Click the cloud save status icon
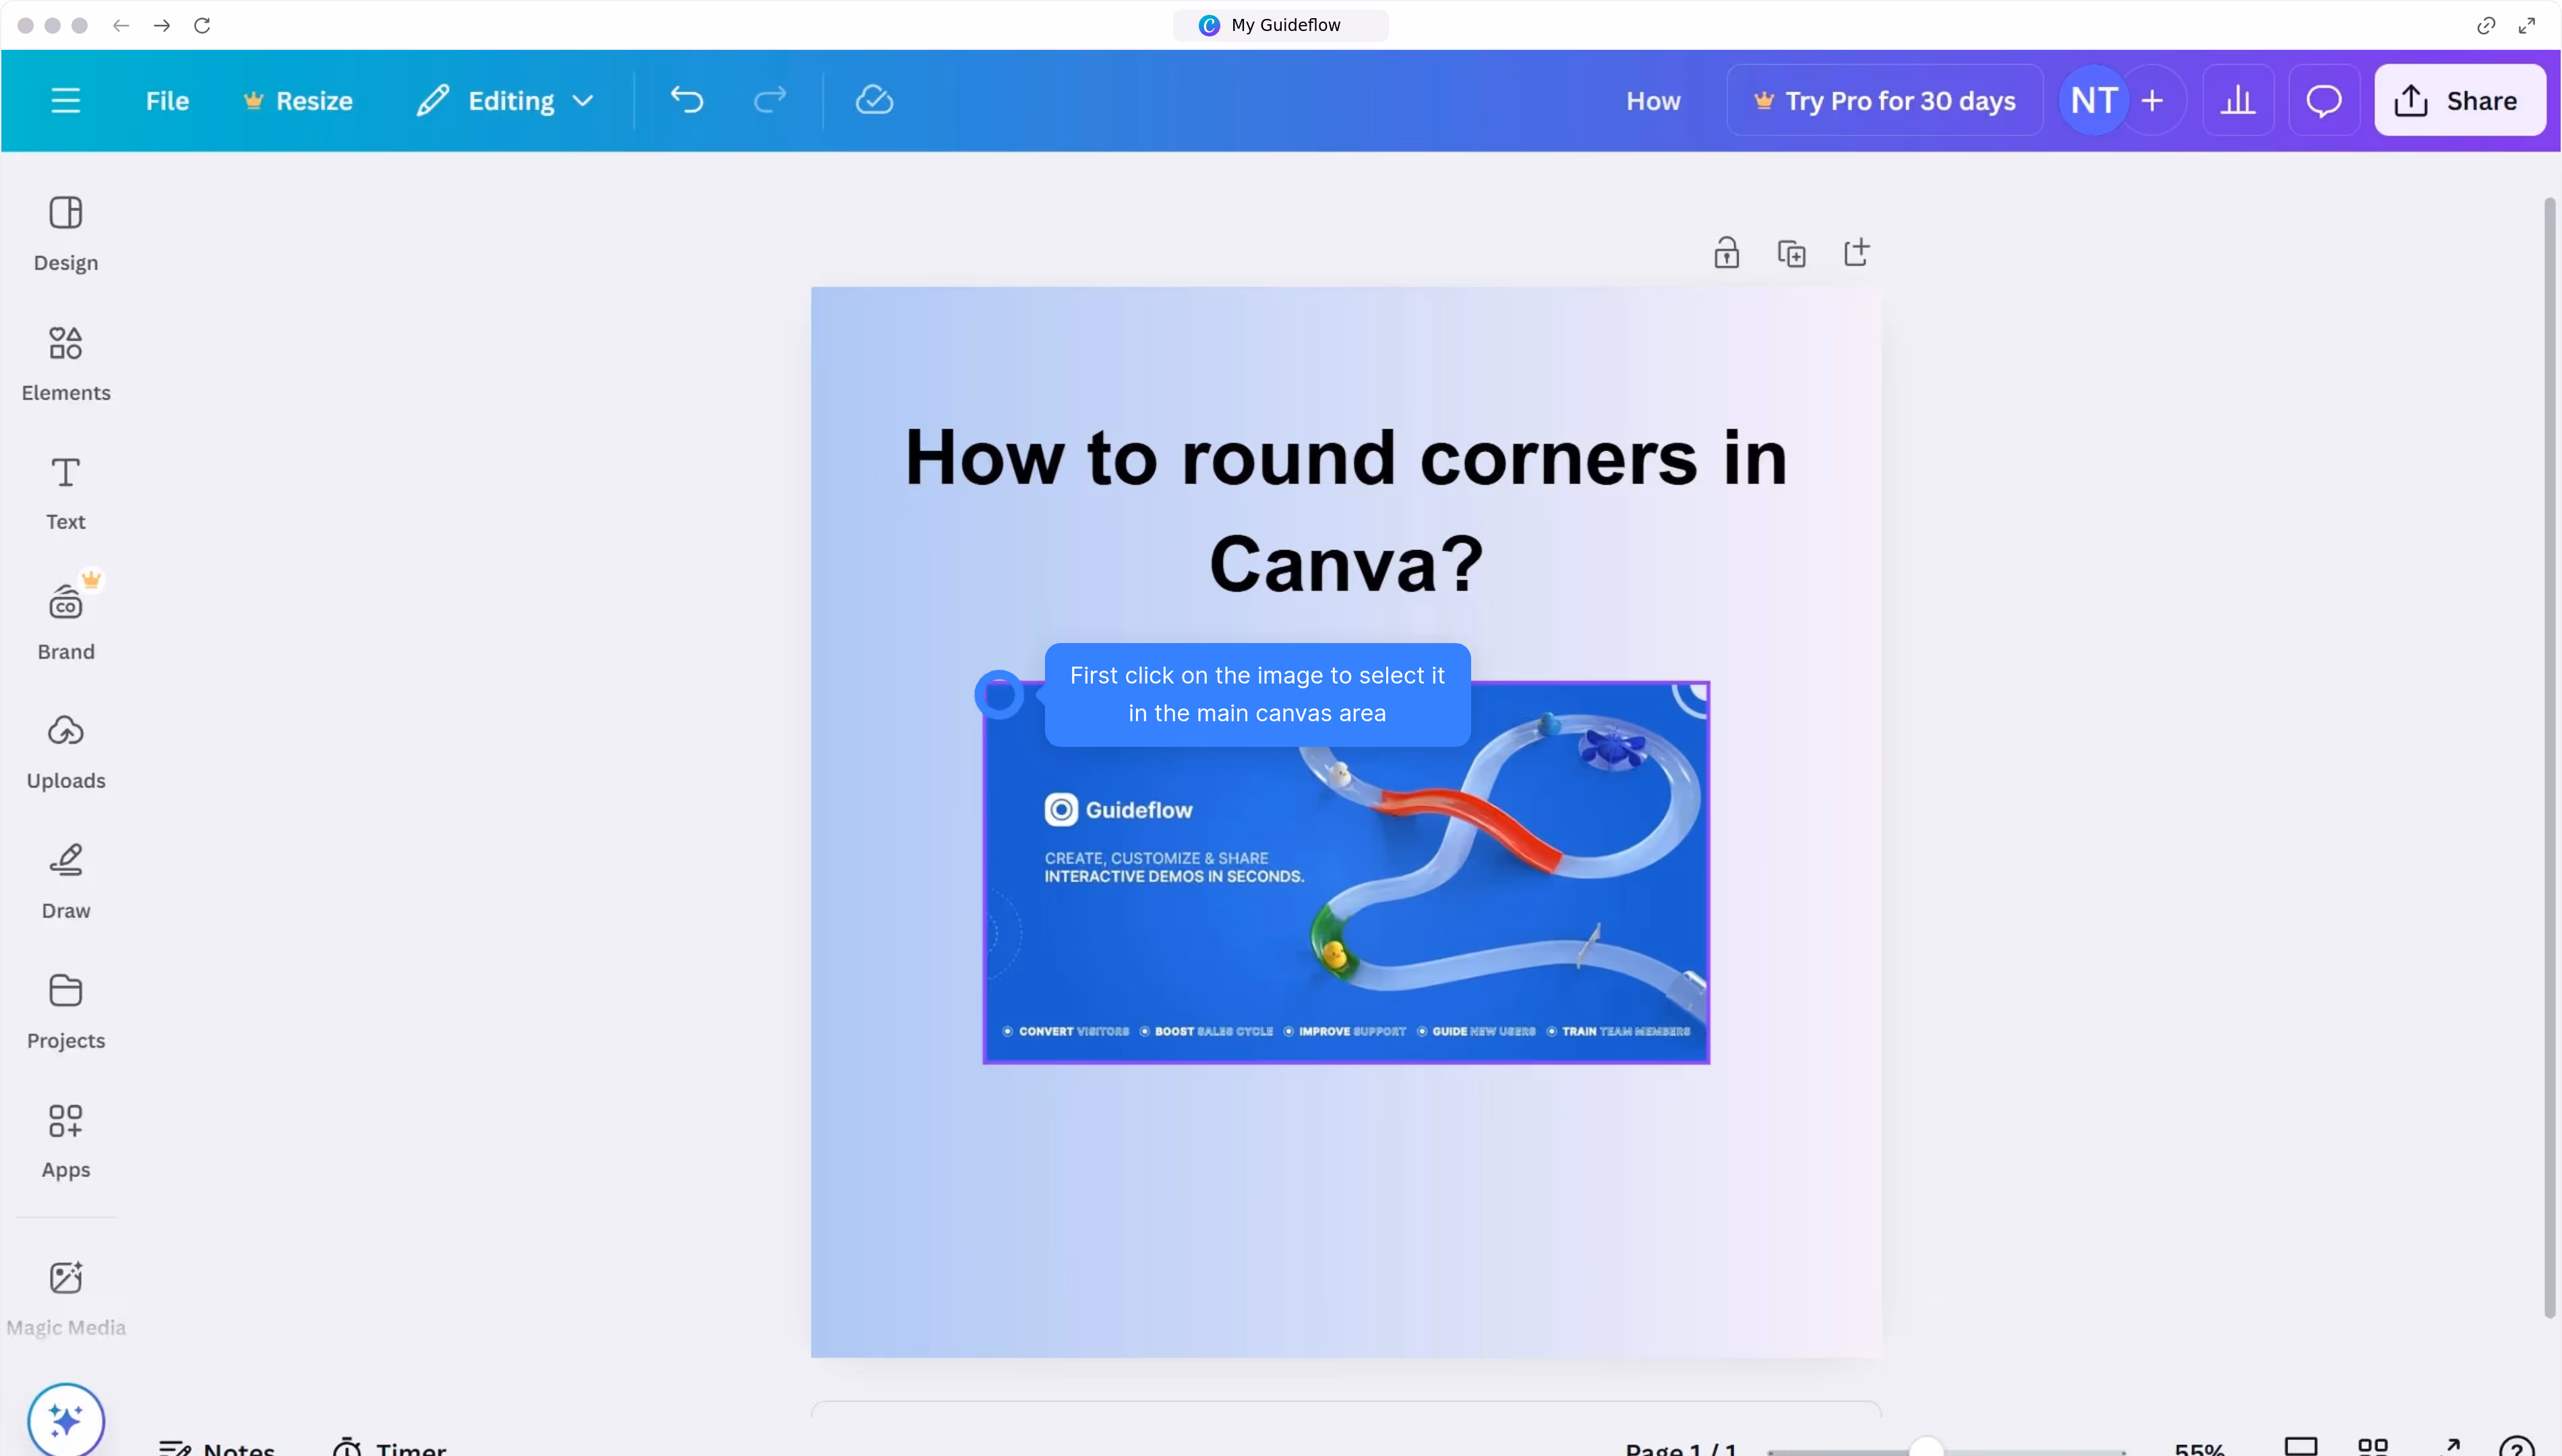The image size is (2562, 1456). pos(874,100)
